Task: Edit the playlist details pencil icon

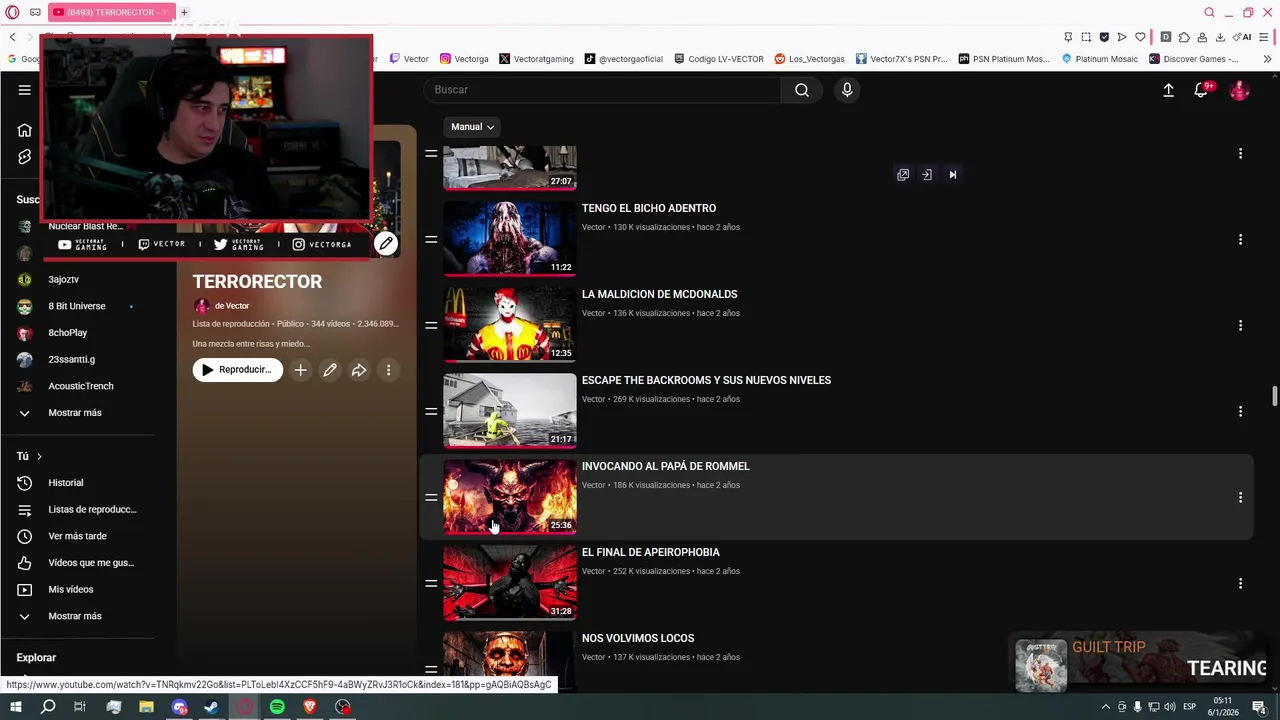Action: click(330, 370)
